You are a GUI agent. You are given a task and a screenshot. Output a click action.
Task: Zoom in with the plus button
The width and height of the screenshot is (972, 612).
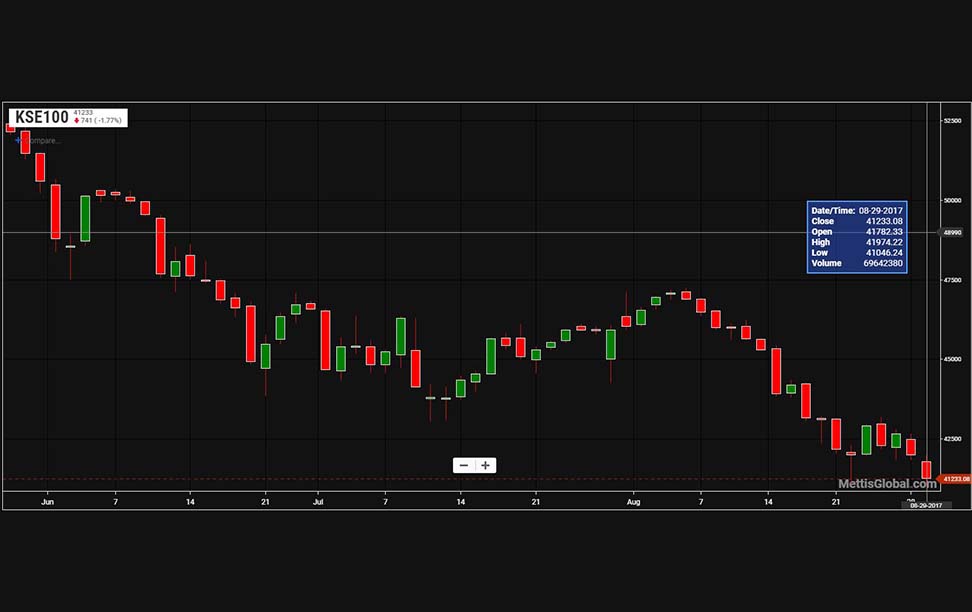pyautogui.click(x=485, y=465)
